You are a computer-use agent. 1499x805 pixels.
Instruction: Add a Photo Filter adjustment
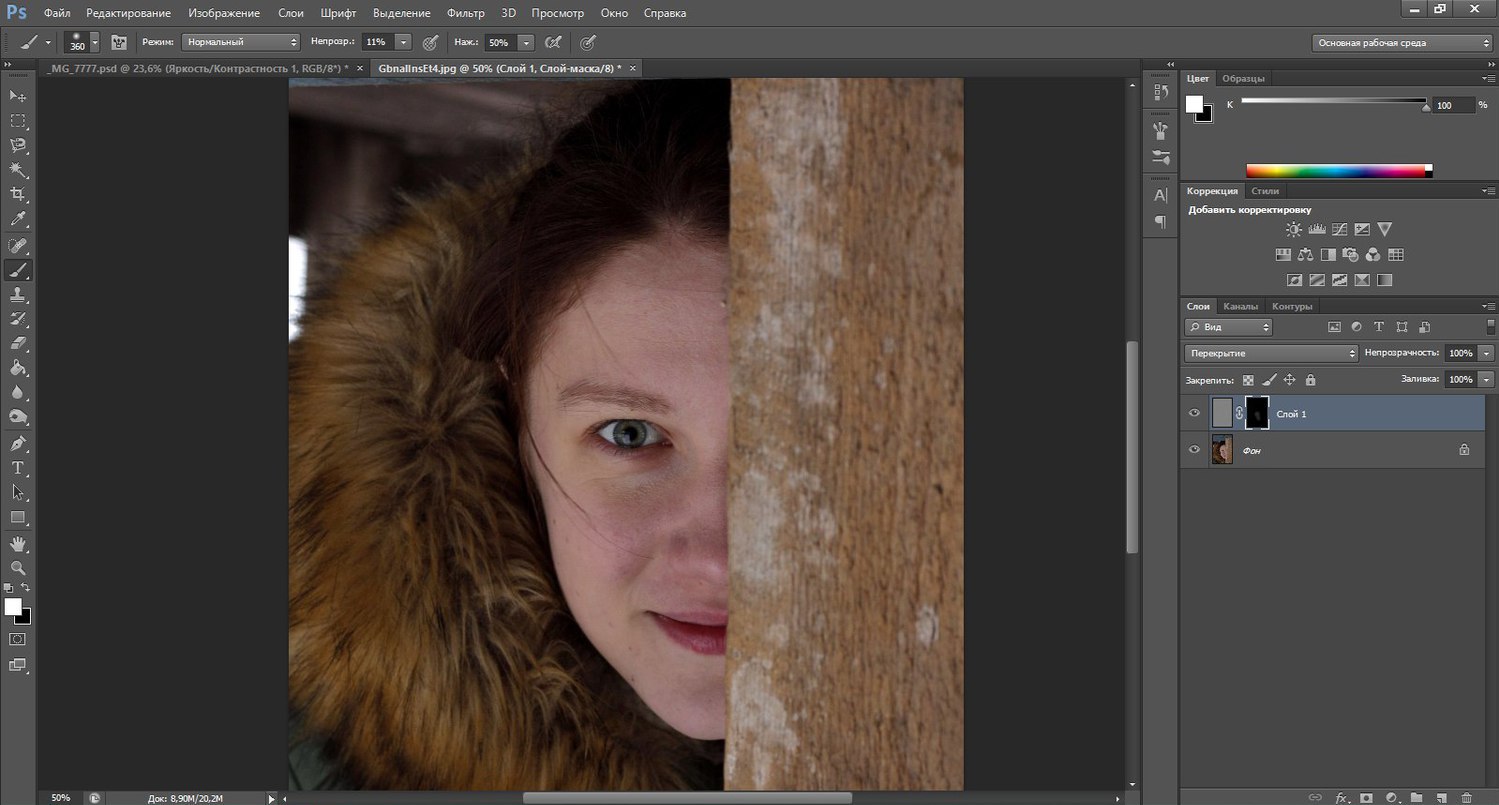1351,255
